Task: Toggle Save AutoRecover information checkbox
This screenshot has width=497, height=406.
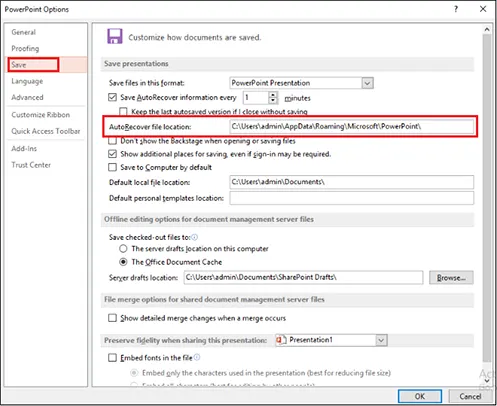Action: pos(113,97)
